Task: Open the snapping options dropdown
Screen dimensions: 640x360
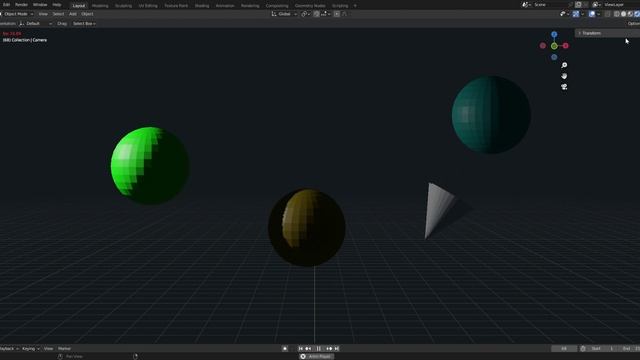Action: 326,14
